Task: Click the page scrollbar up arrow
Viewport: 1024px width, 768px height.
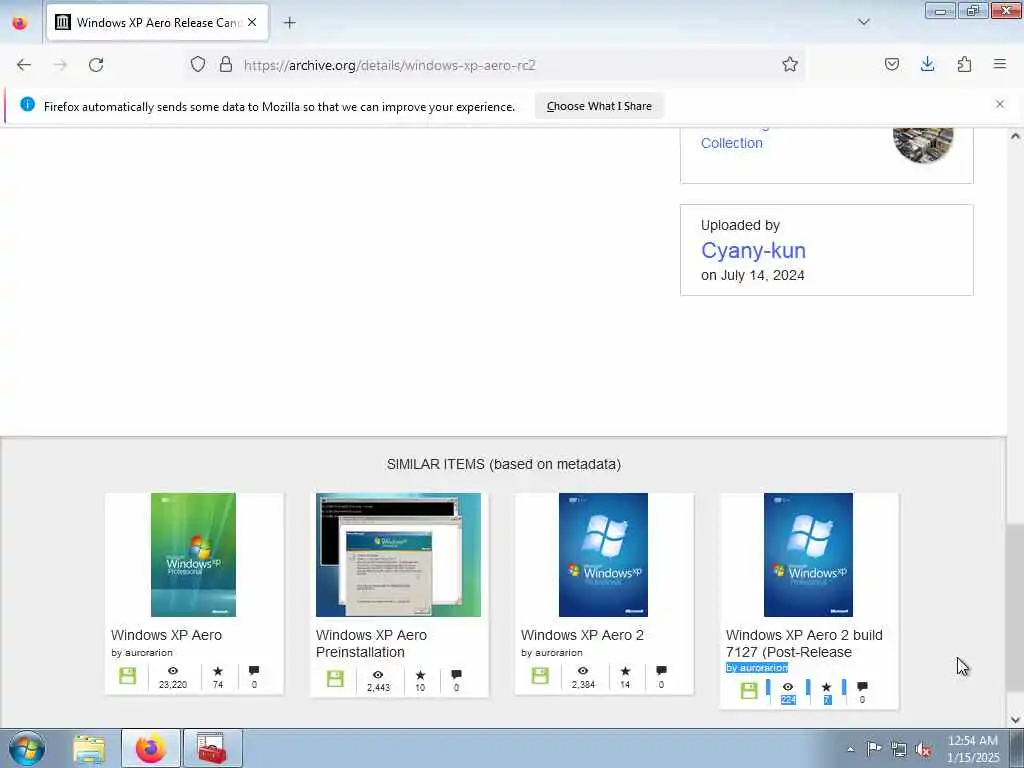Action: (1015, 136)
